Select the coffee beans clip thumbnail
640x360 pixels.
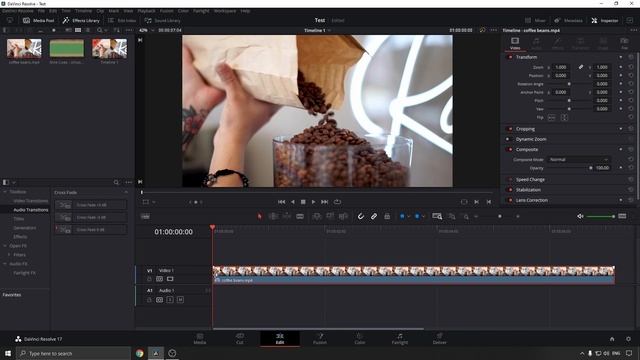click(24, 48)
